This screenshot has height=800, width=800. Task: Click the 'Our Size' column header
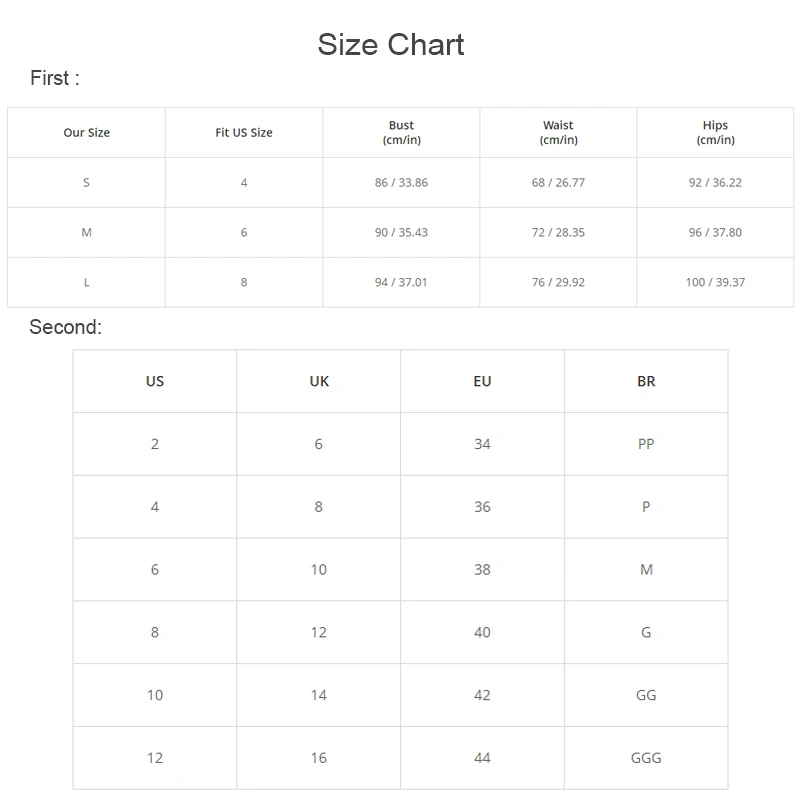[x=87, y=133]
